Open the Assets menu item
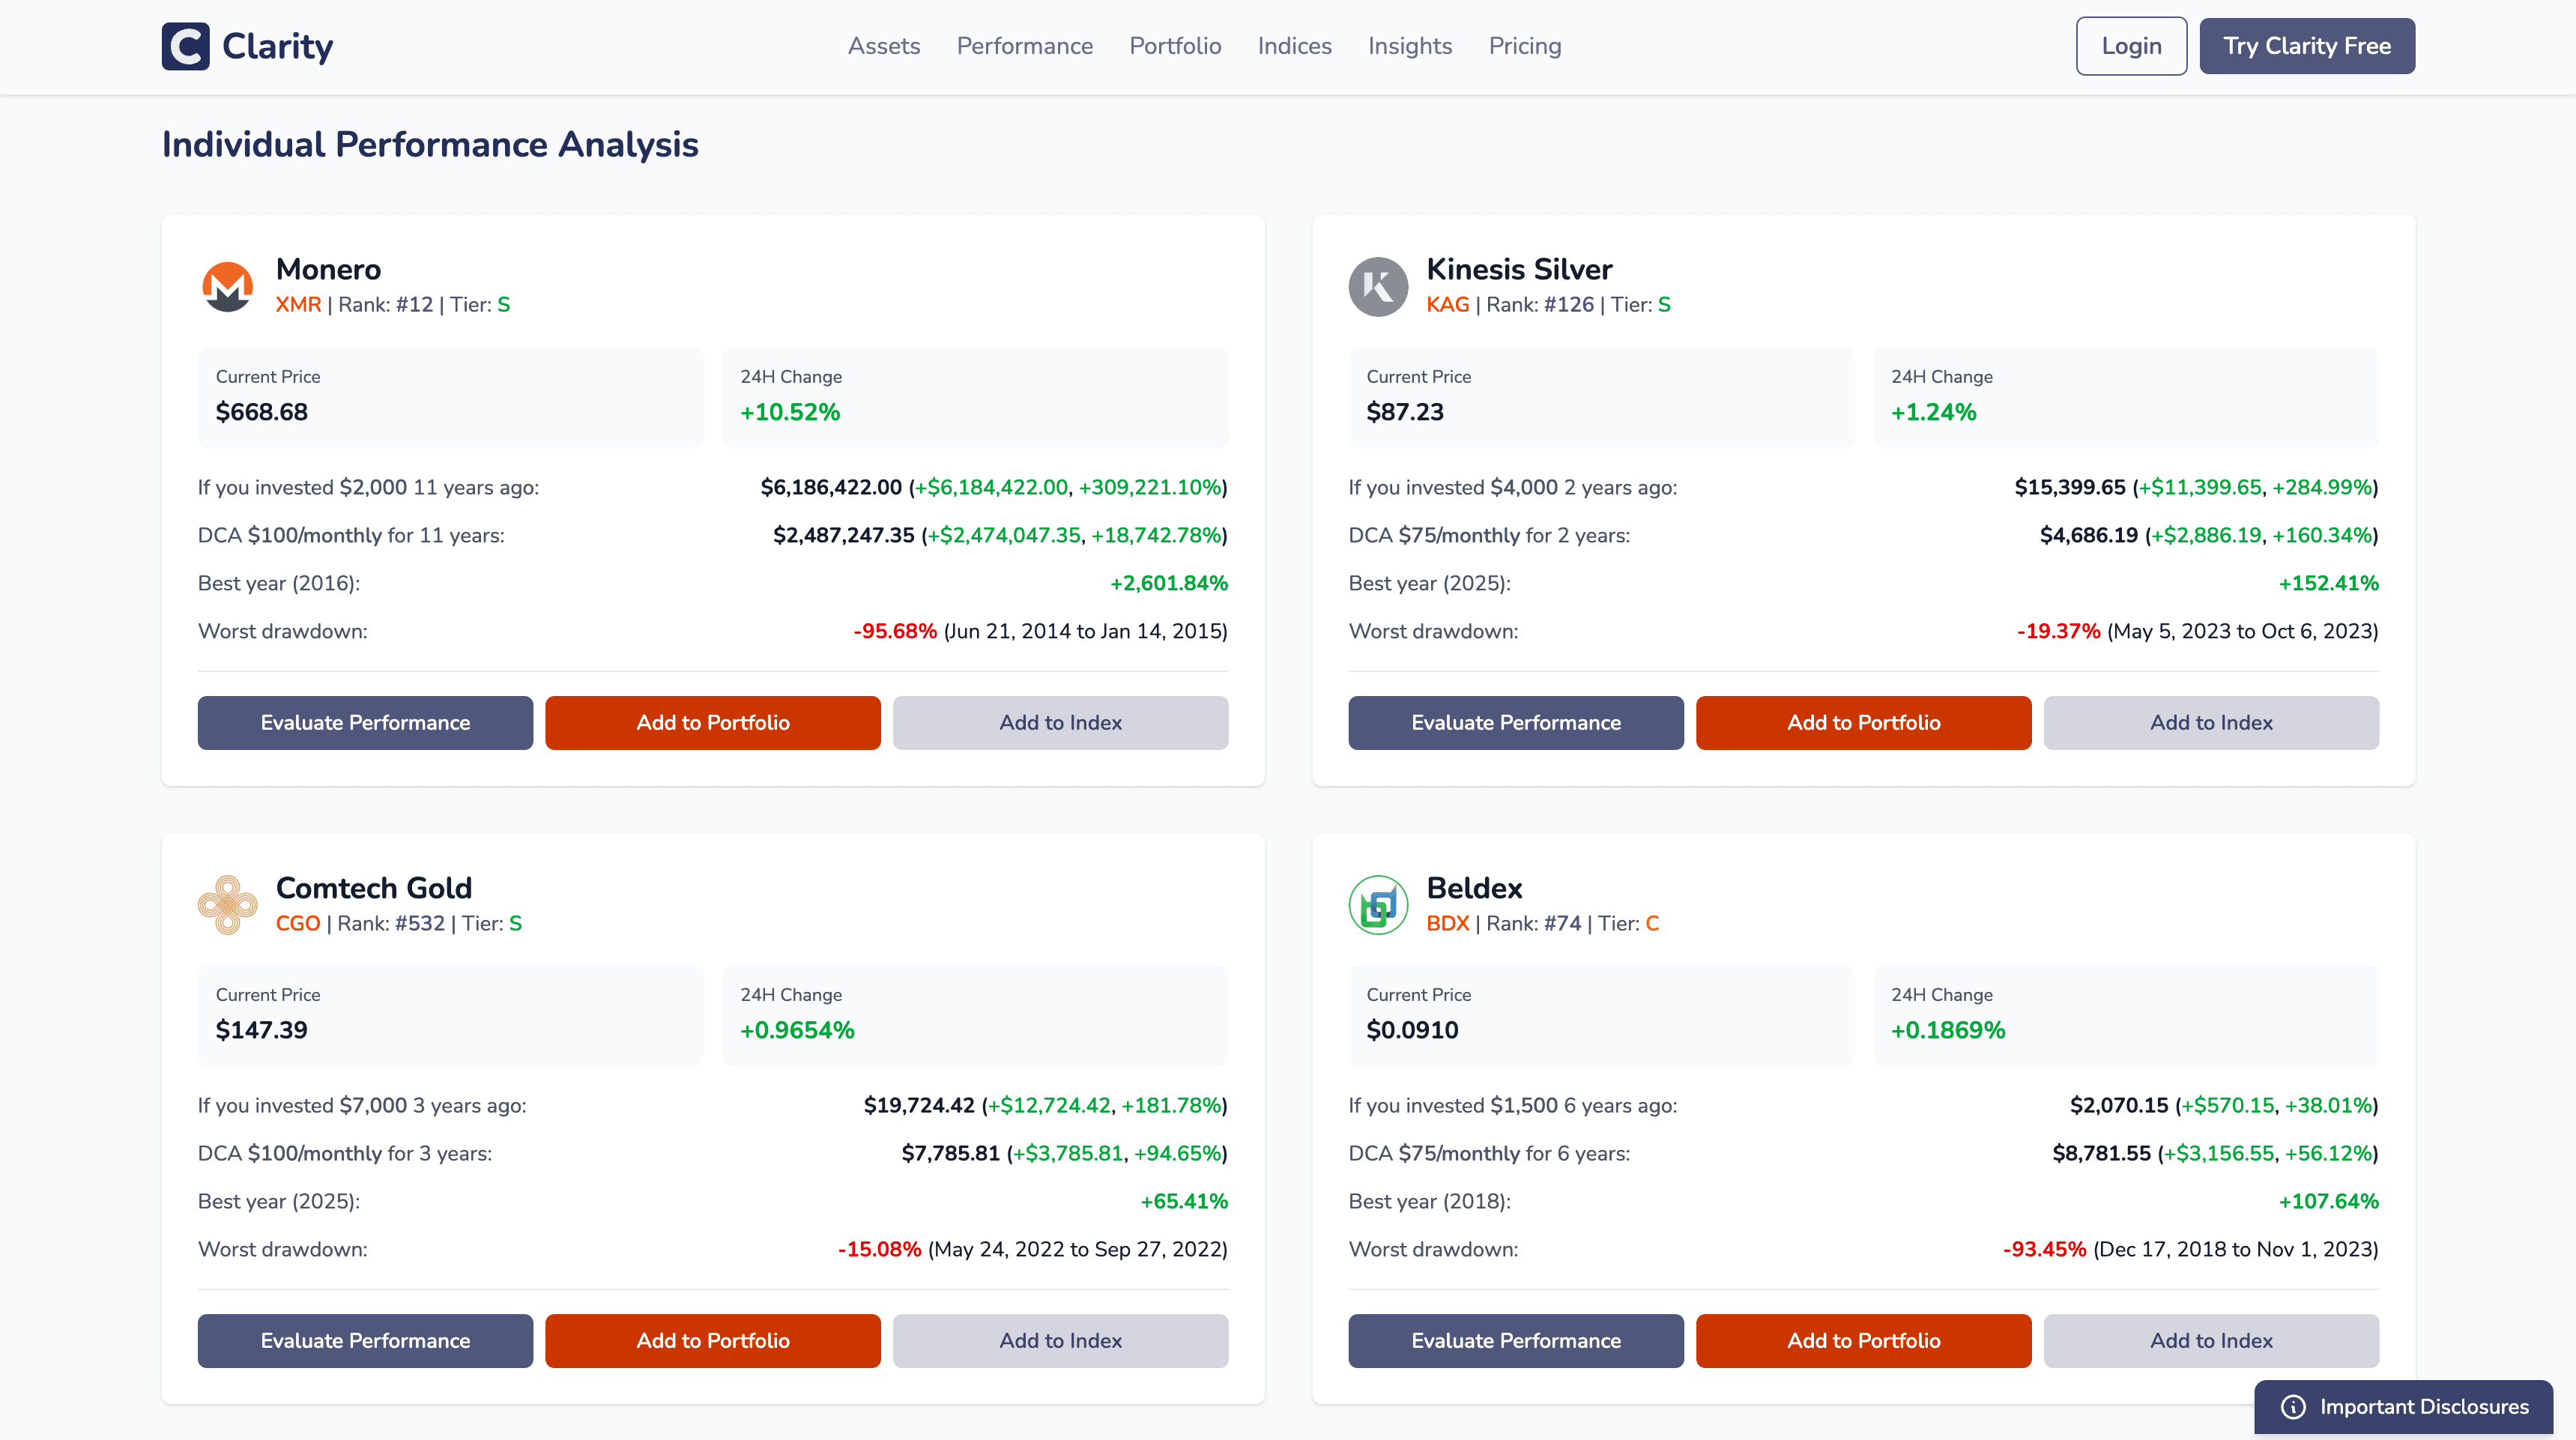Viewport: 2576px width, 1440px height. pos(883,46)
